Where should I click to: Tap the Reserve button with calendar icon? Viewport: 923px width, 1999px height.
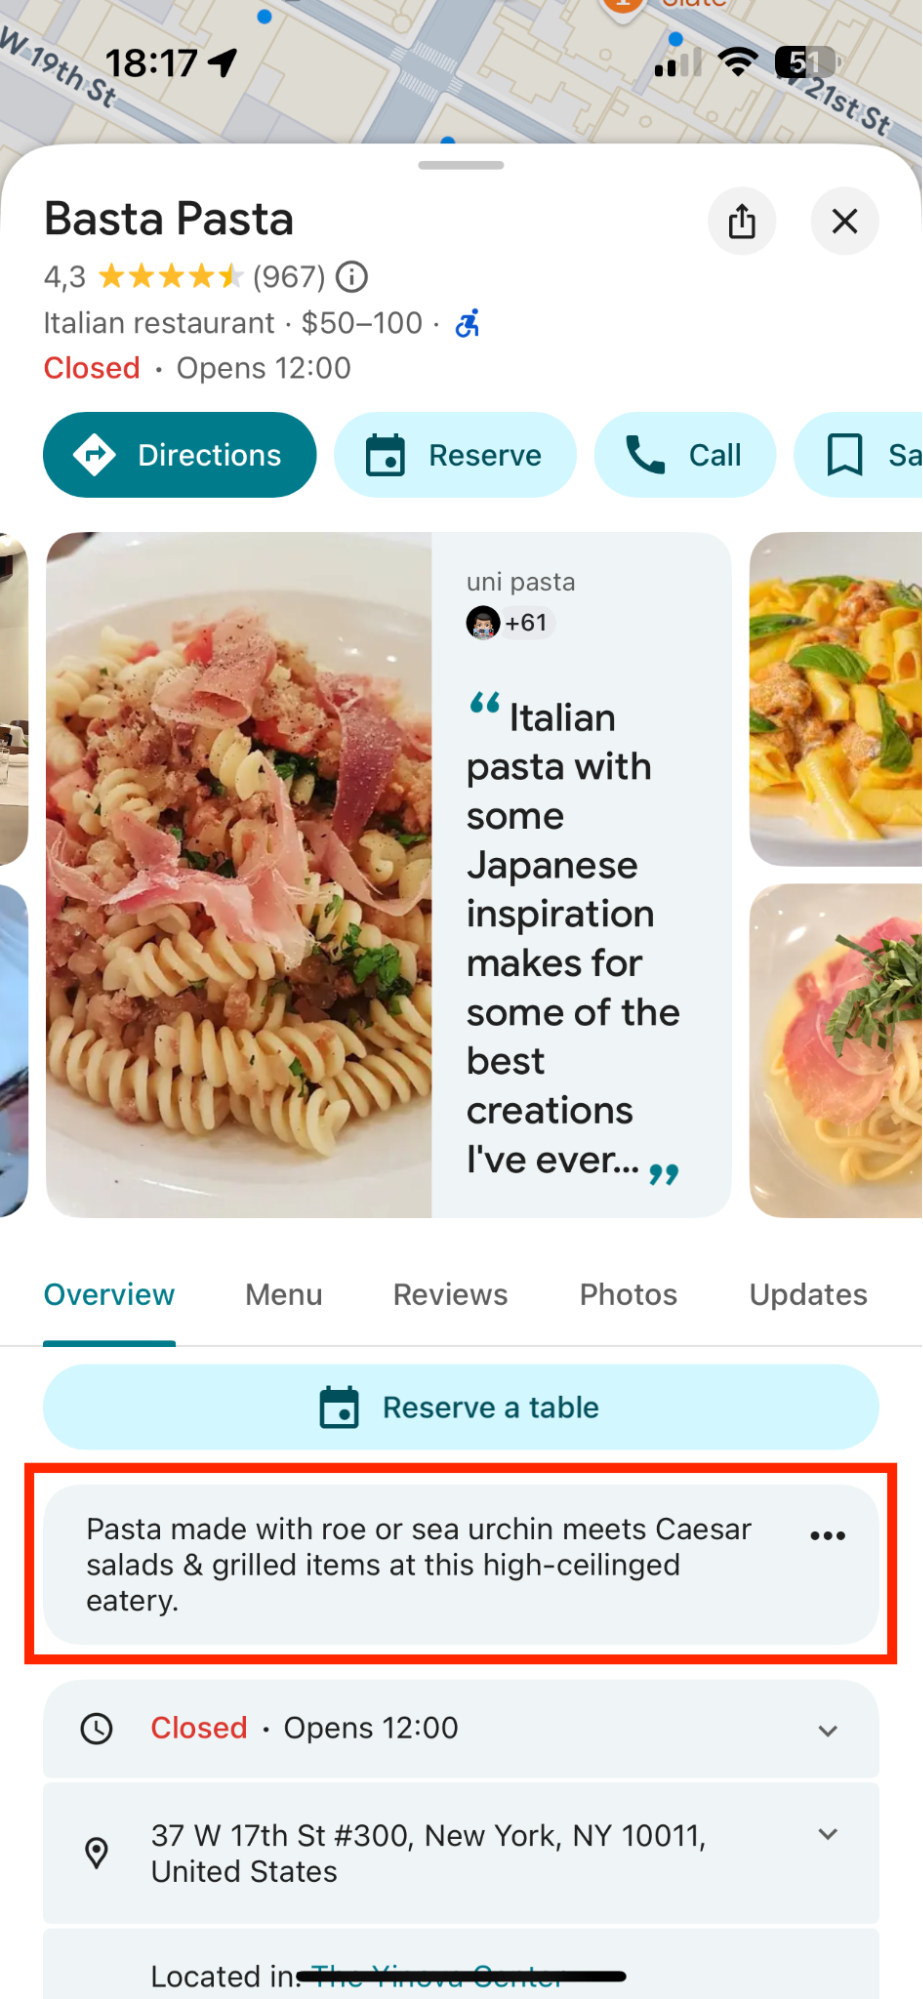tap(455, 455)
